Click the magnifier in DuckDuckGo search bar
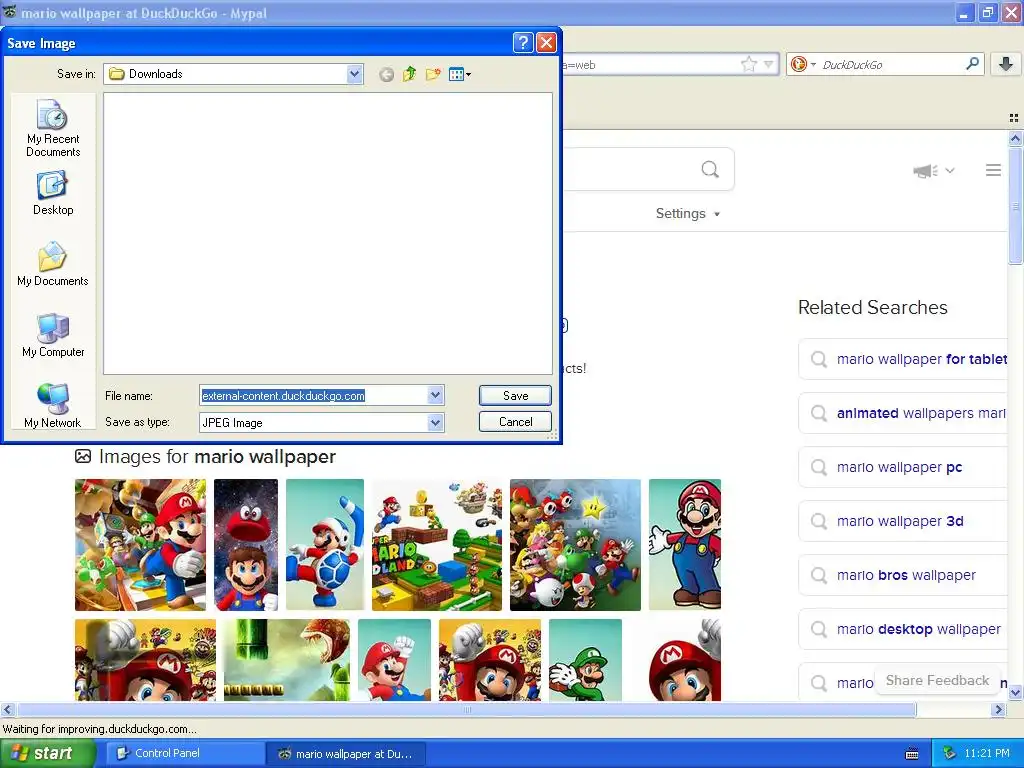This screenshot has width=1024, height=768. coord(972,63)
